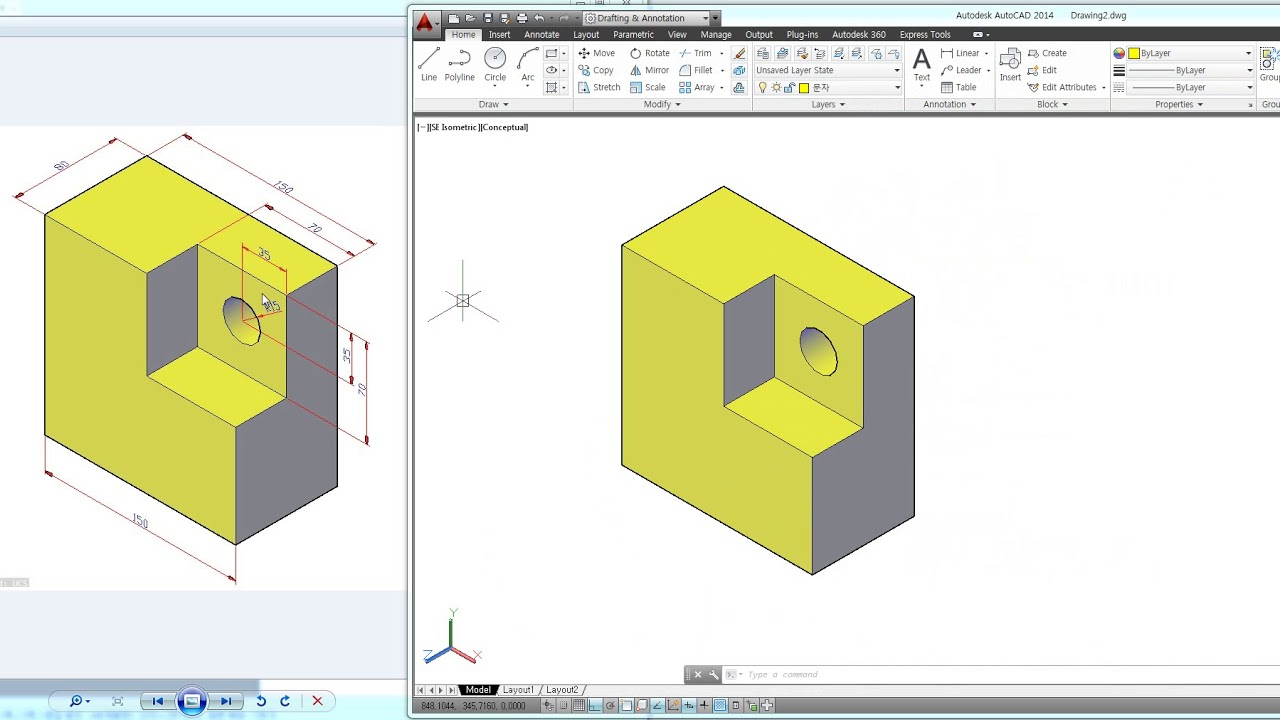Expand the Draw panel

(x=493, y=104)
